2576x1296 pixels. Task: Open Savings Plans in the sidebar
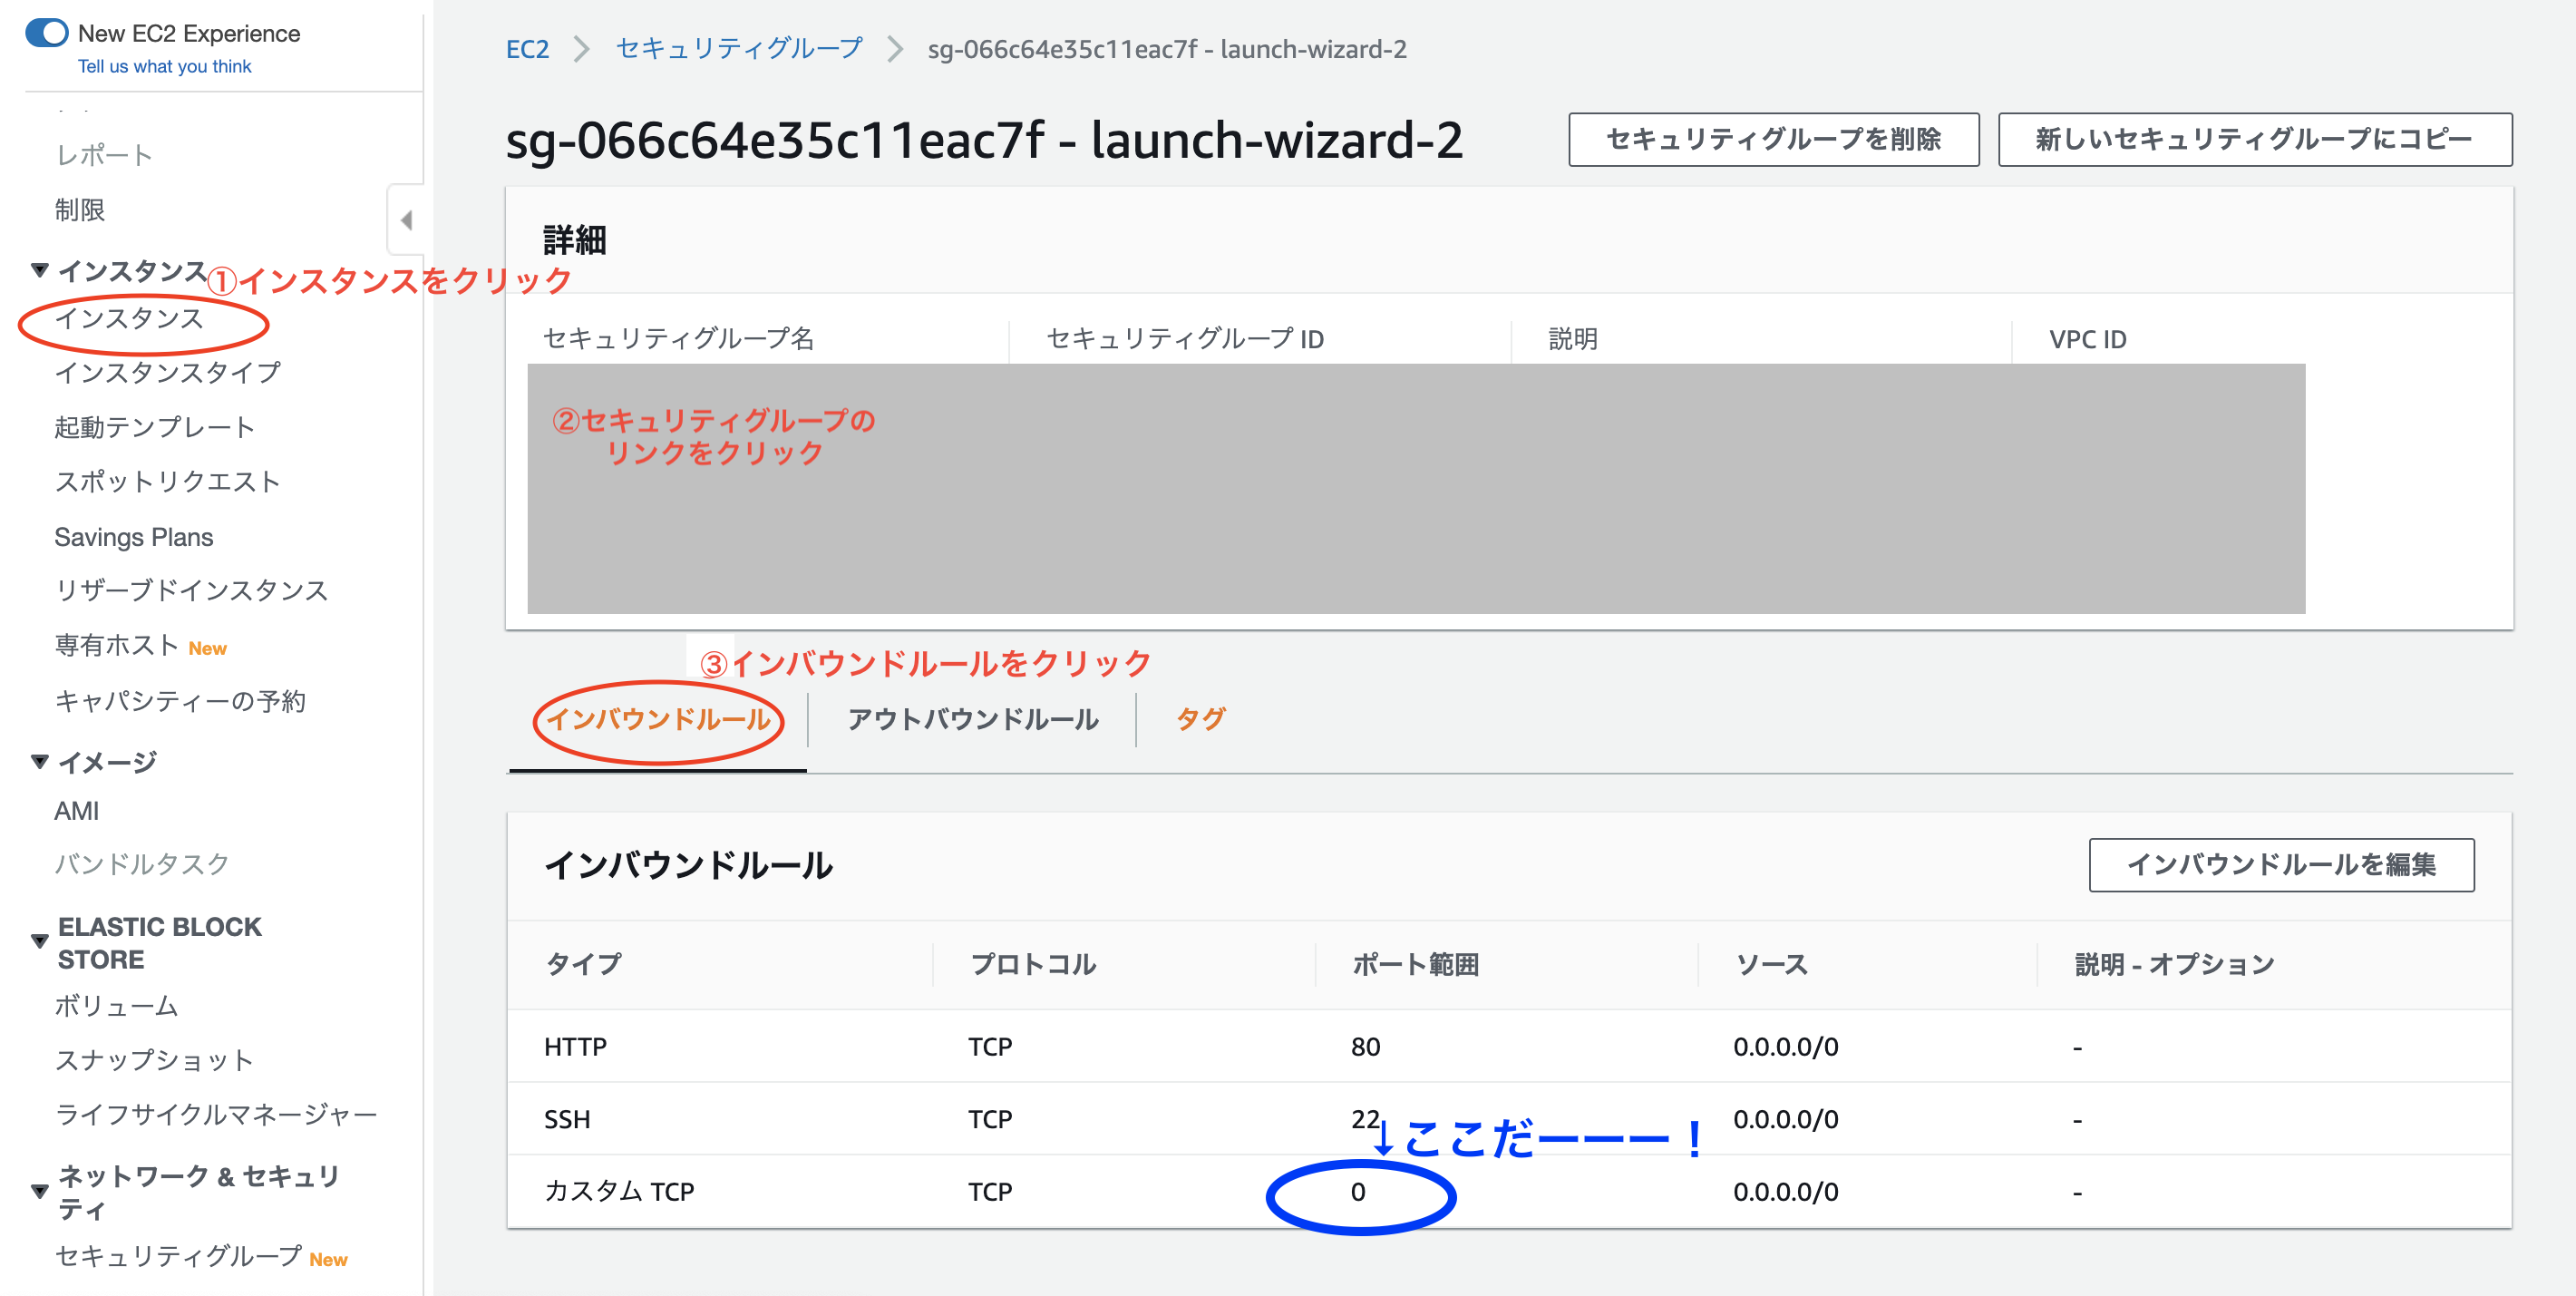tap(134, 537)
